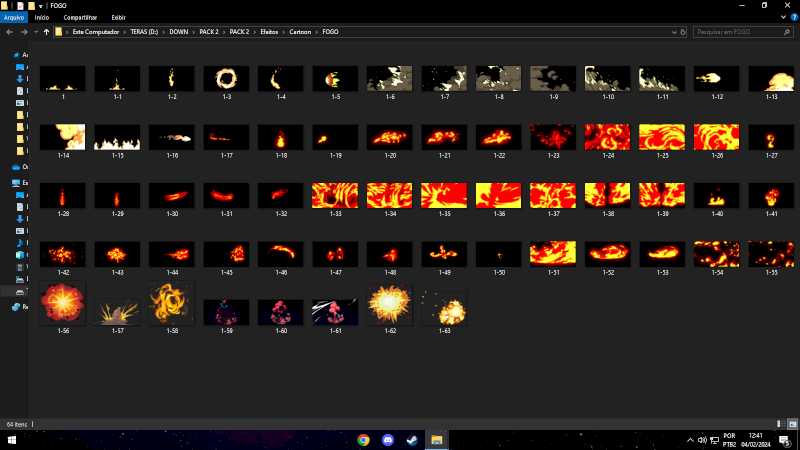The image size is (800, 450).
Task: Open the Help question mark icon
Action: point(793,17)
